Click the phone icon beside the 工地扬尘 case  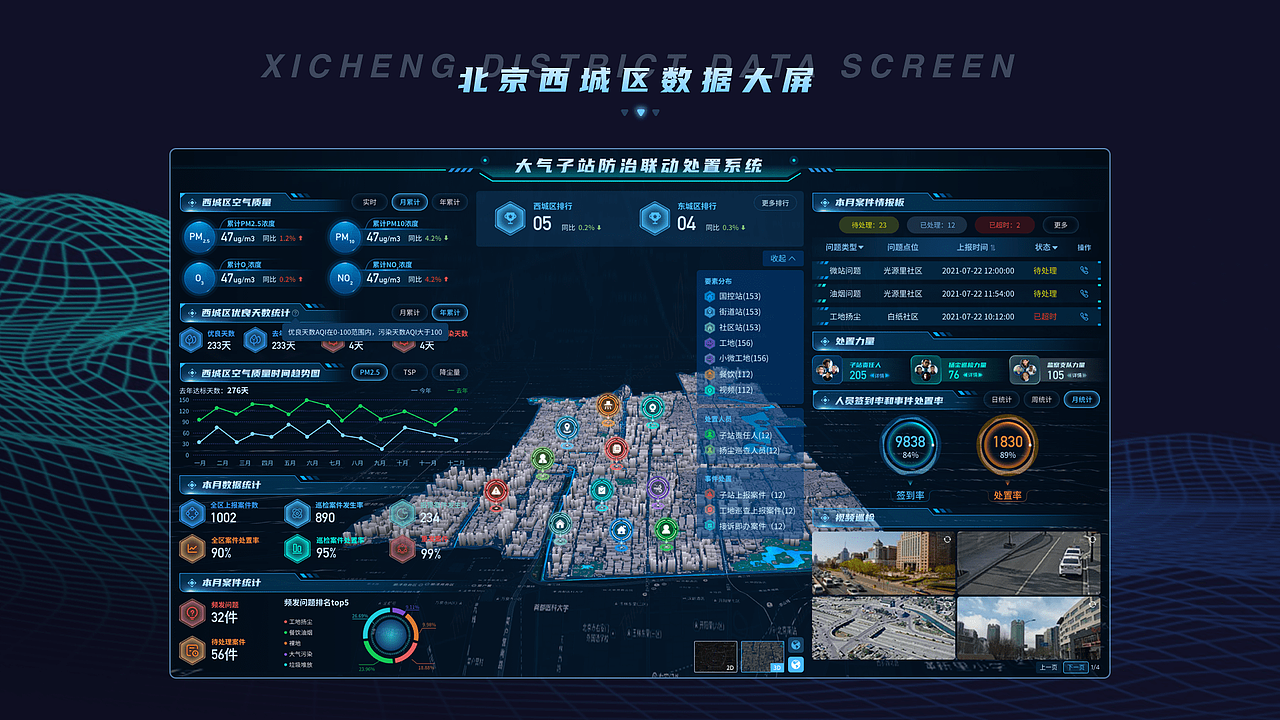pyautogui.click(x=1084, y=317)
